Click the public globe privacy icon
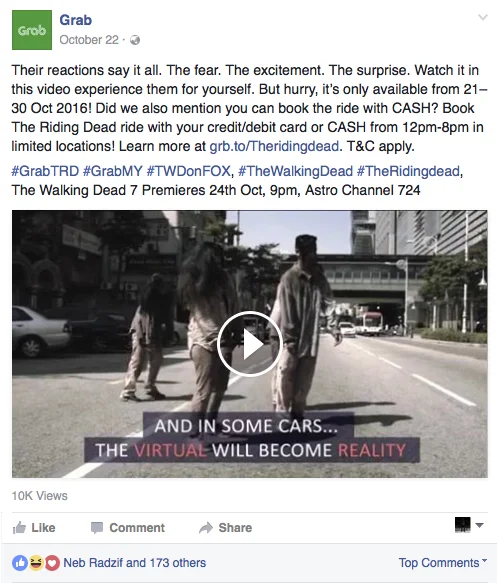 pos(135,40)
